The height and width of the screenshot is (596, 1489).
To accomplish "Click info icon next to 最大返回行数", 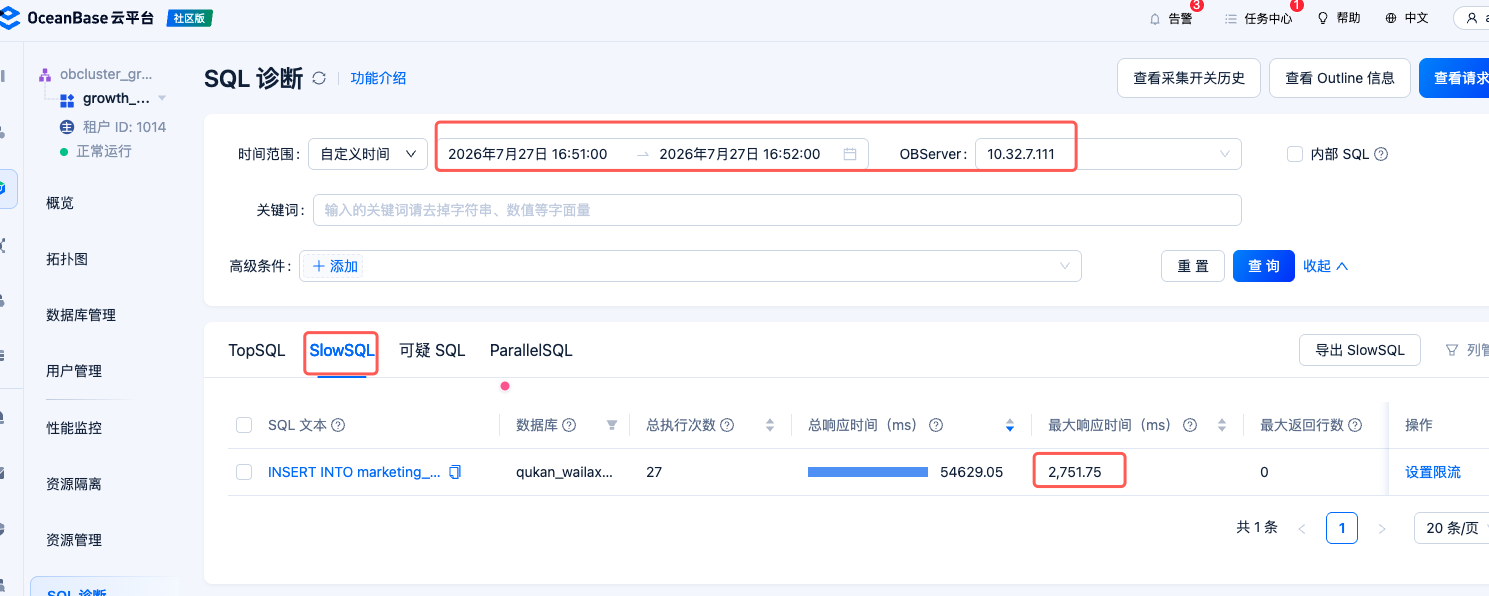I will pos(1355,425).
